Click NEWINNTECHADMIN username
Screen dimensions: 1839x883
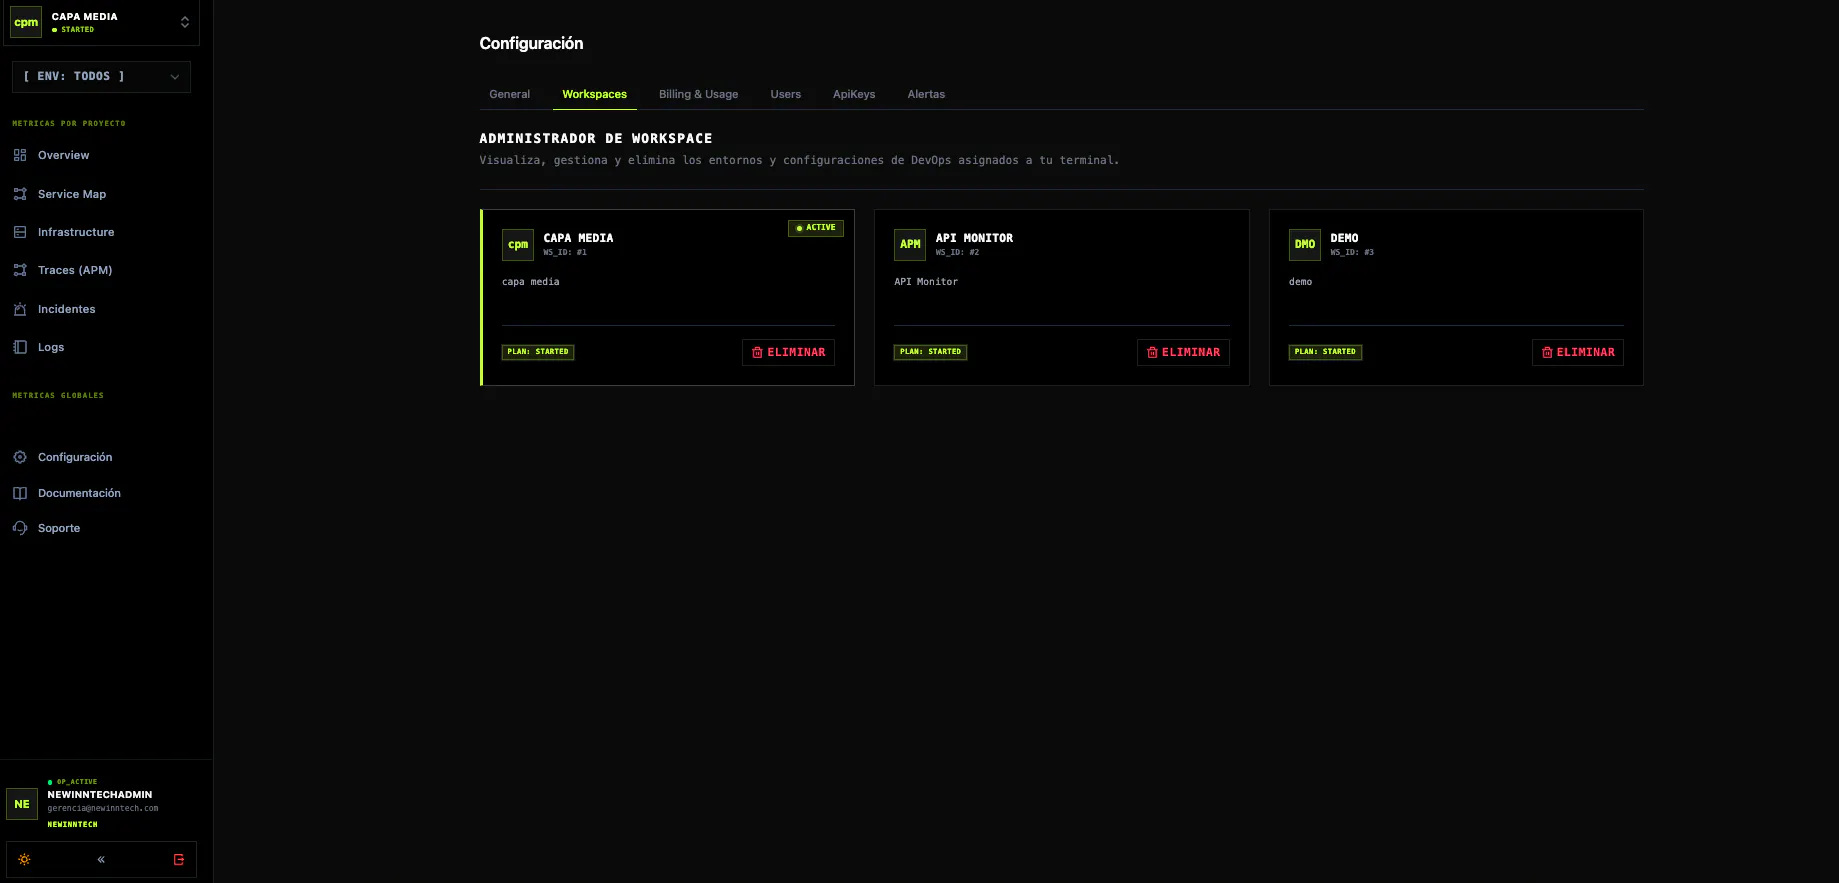pyautogui.click(x=100, y=795)
